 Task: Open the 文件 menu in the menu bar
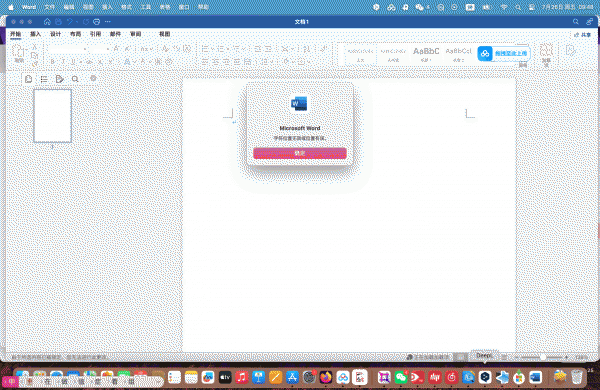click(x=49, y=7)
